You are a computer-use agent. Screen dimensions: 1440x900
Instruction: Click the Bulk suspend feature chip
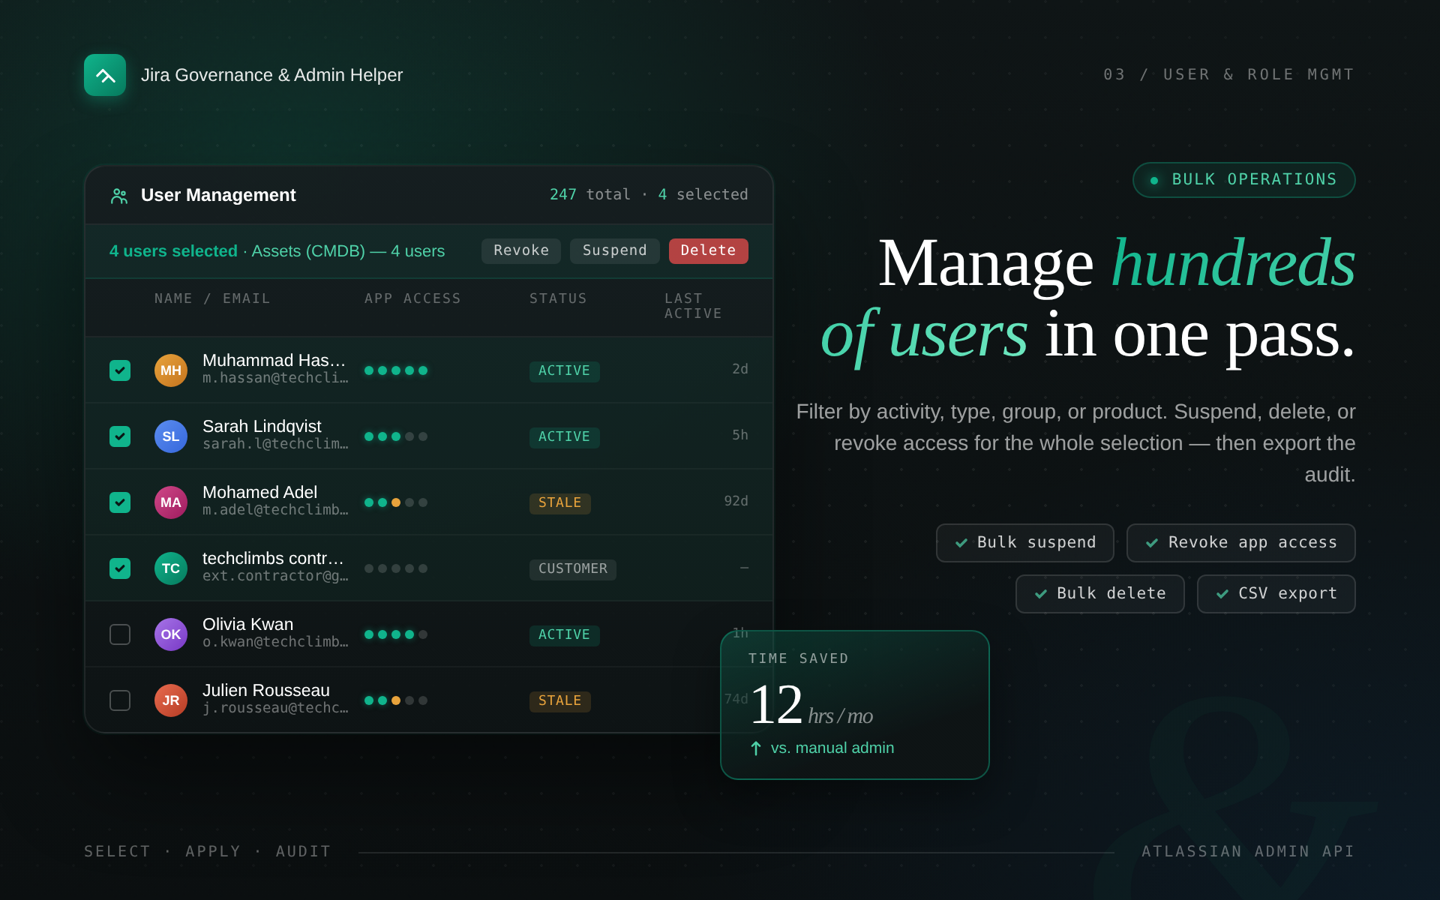pos(1025,543)
